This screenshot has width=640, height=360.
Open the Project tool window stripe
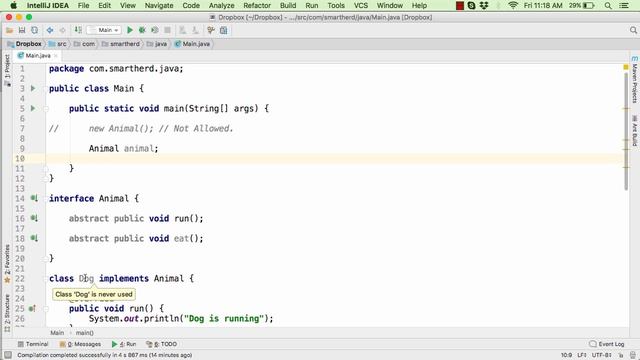[x=7, y=70]
